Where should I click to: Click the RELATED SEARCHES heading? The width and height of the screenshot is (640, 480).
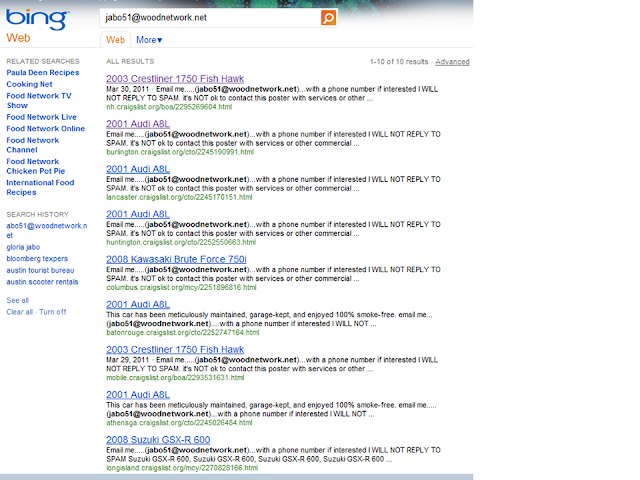[43, 61]
